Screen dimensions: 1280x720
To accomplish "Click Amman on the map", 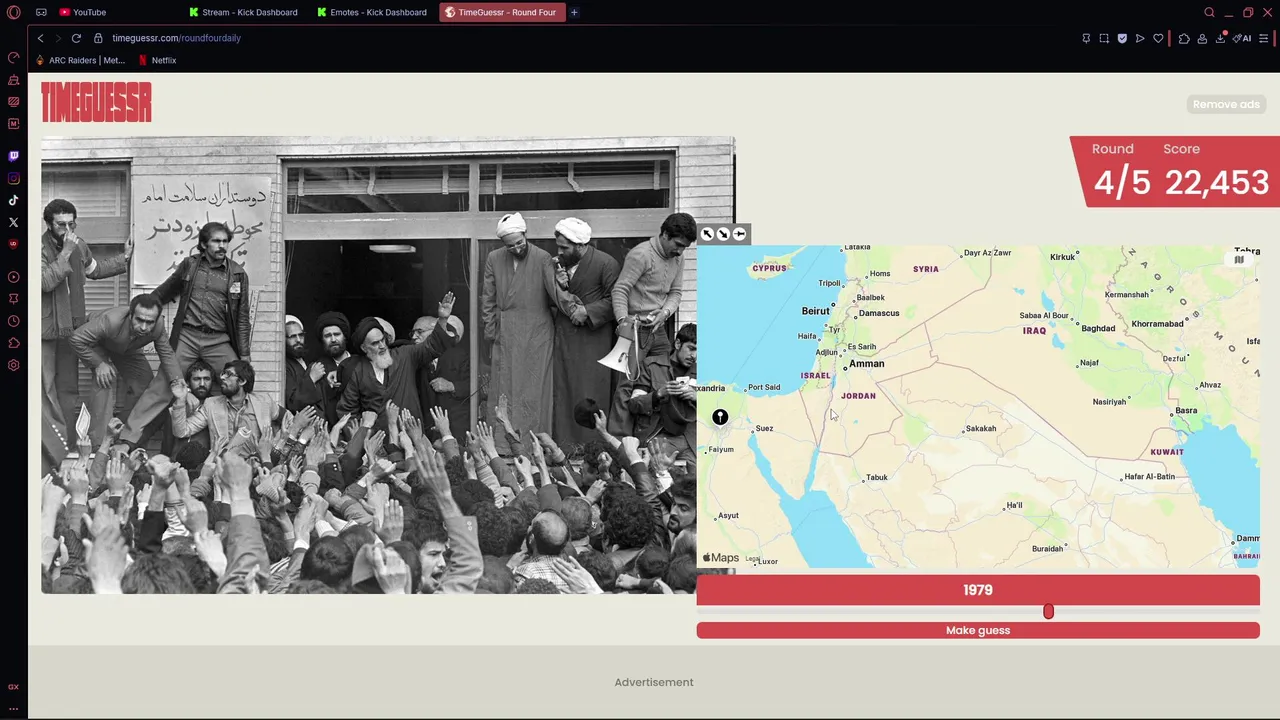I will (x=865, y=364).
